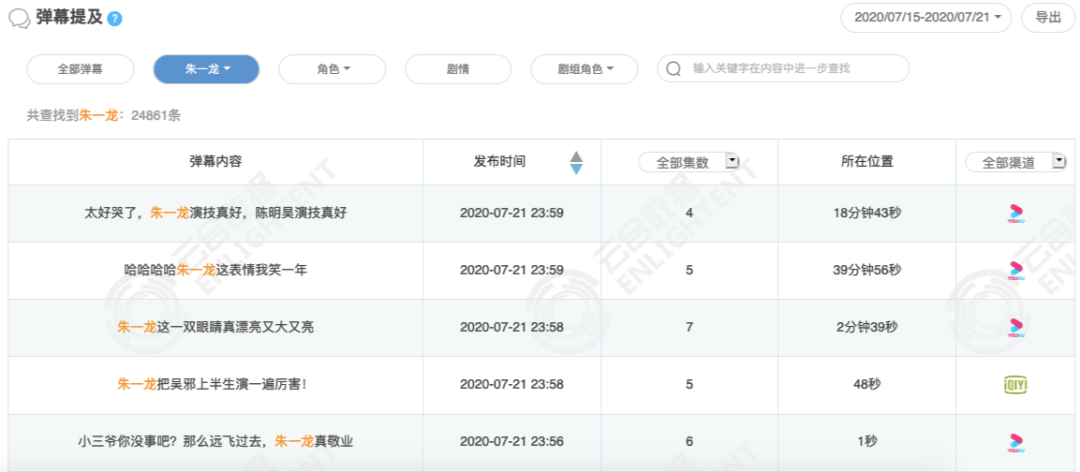This screenshot has height=472, width=1080.
Task: Click timestamp 2020-07-21 23:56
Action: (512, 442)
